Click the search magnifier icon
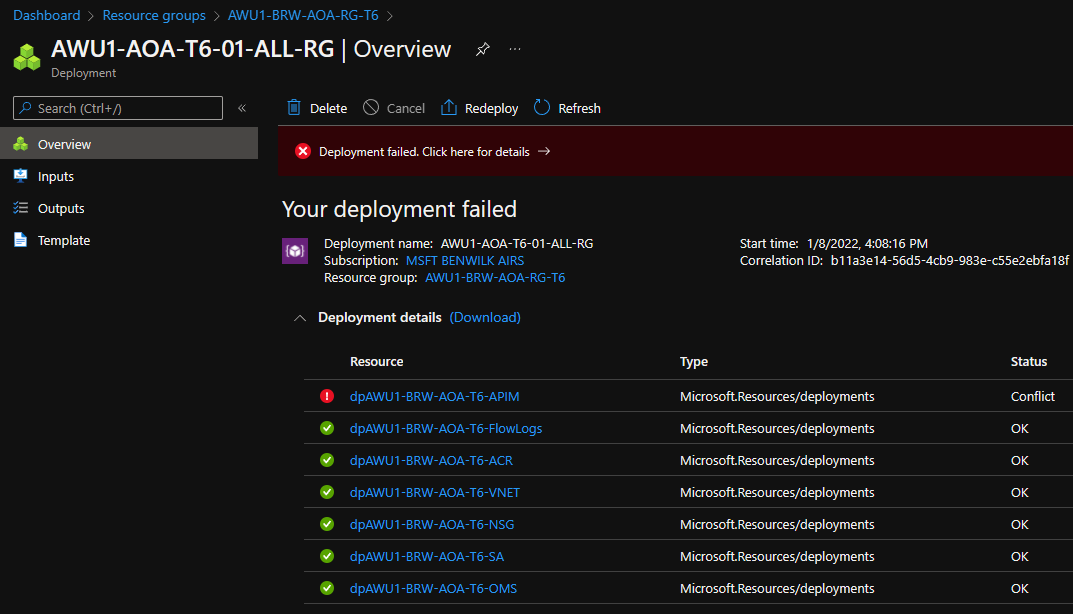1073x614 pixels. [x=25, y=108]
